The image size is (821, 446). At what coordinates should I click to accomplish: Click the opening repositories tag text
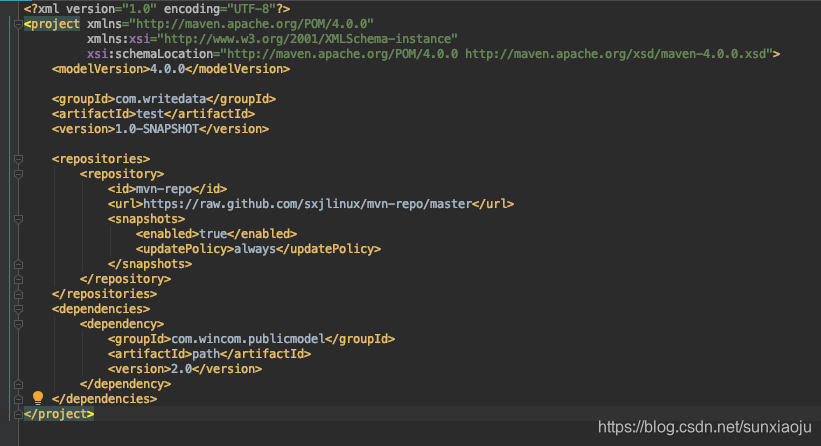click(101, 159)
